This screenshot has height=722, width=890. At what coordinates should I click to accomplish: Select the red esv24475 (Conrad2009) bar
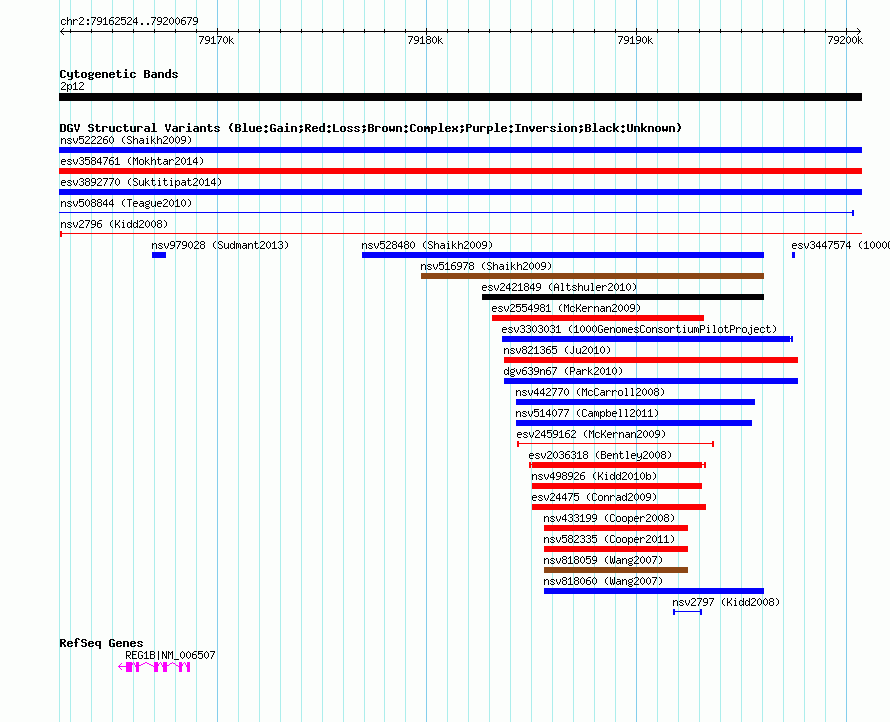[x=619, y=507]
